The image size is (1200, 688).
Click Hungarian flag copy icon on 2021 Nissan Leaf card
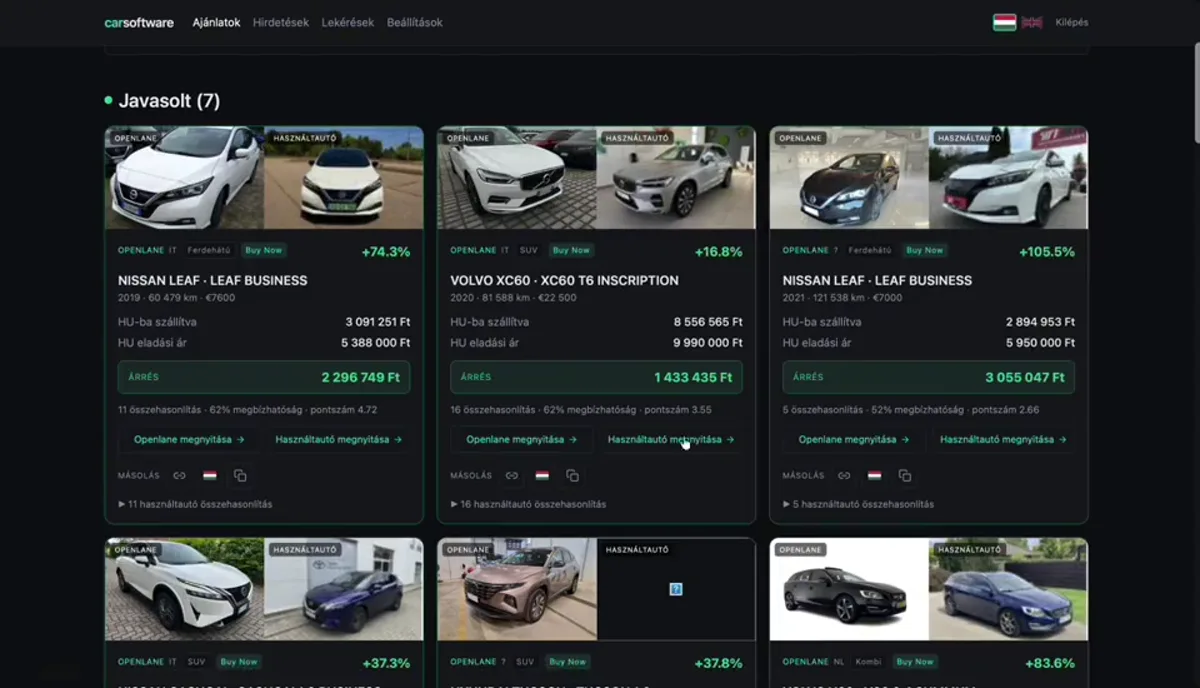(874, 476)
